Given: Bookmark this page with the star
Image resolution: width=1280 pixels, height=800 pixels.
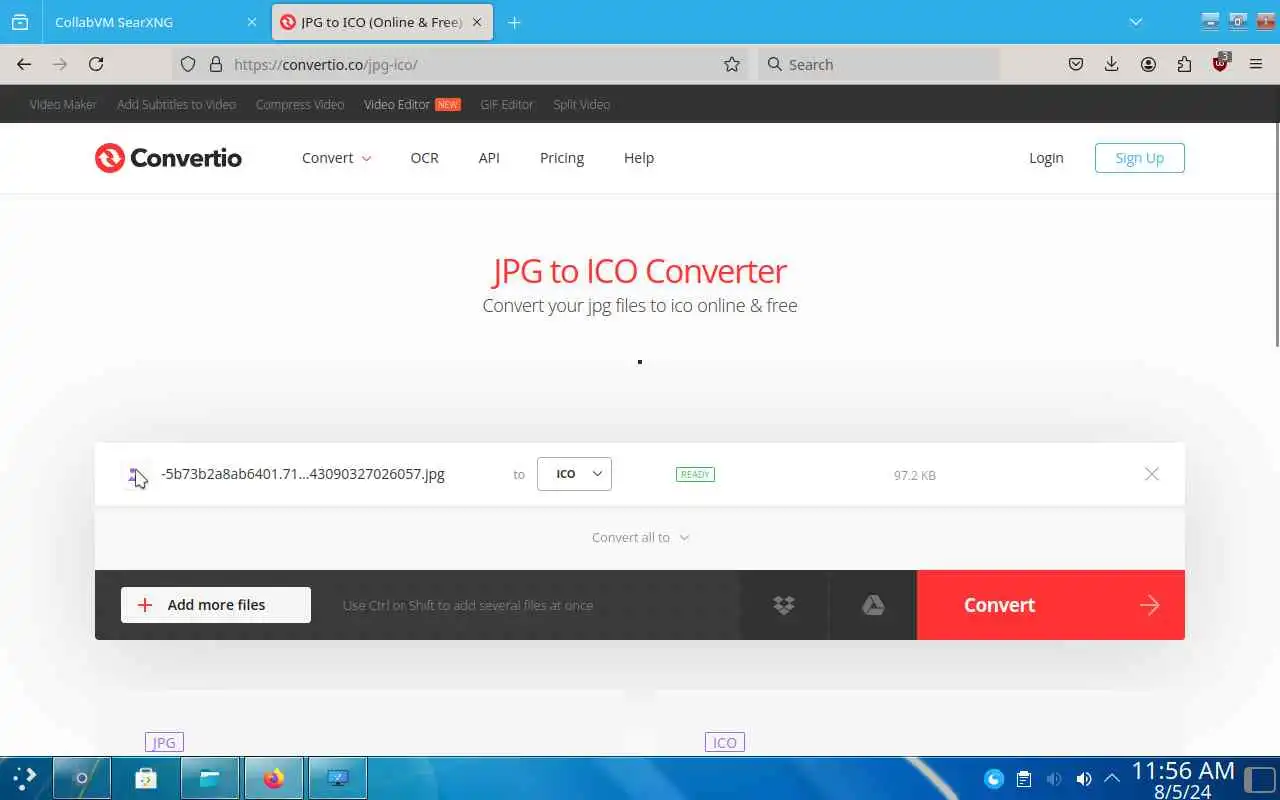Looking at the screenshot, I should pos(732,64).
